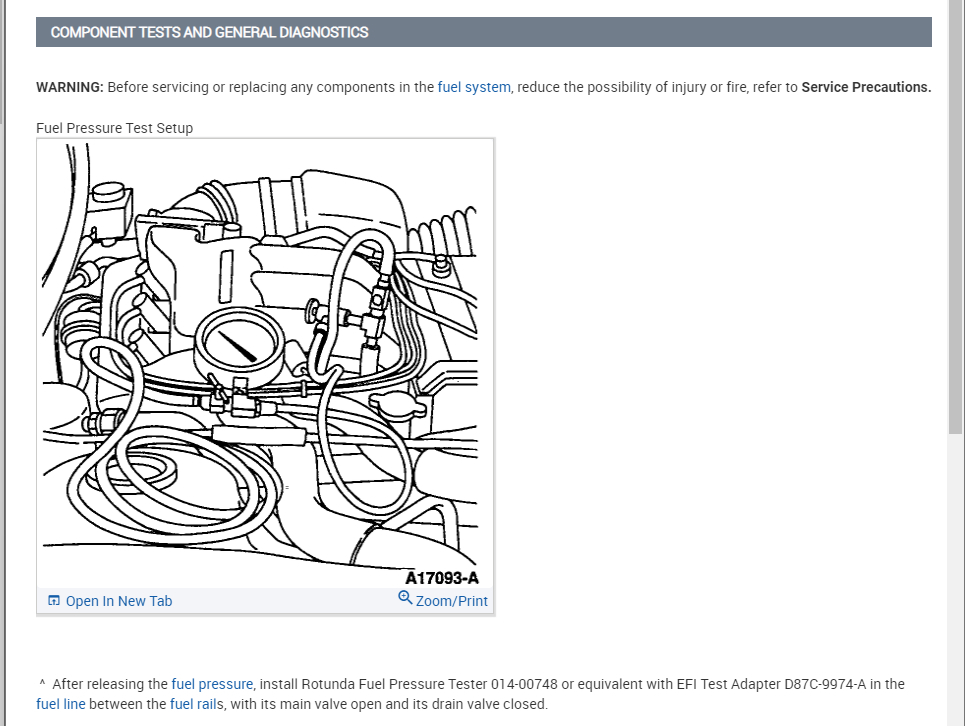This screenshot has height=726, width=965.
Task: Click the 'Fuel Pressure Test Setup' caption
Action: coord(114,128)
